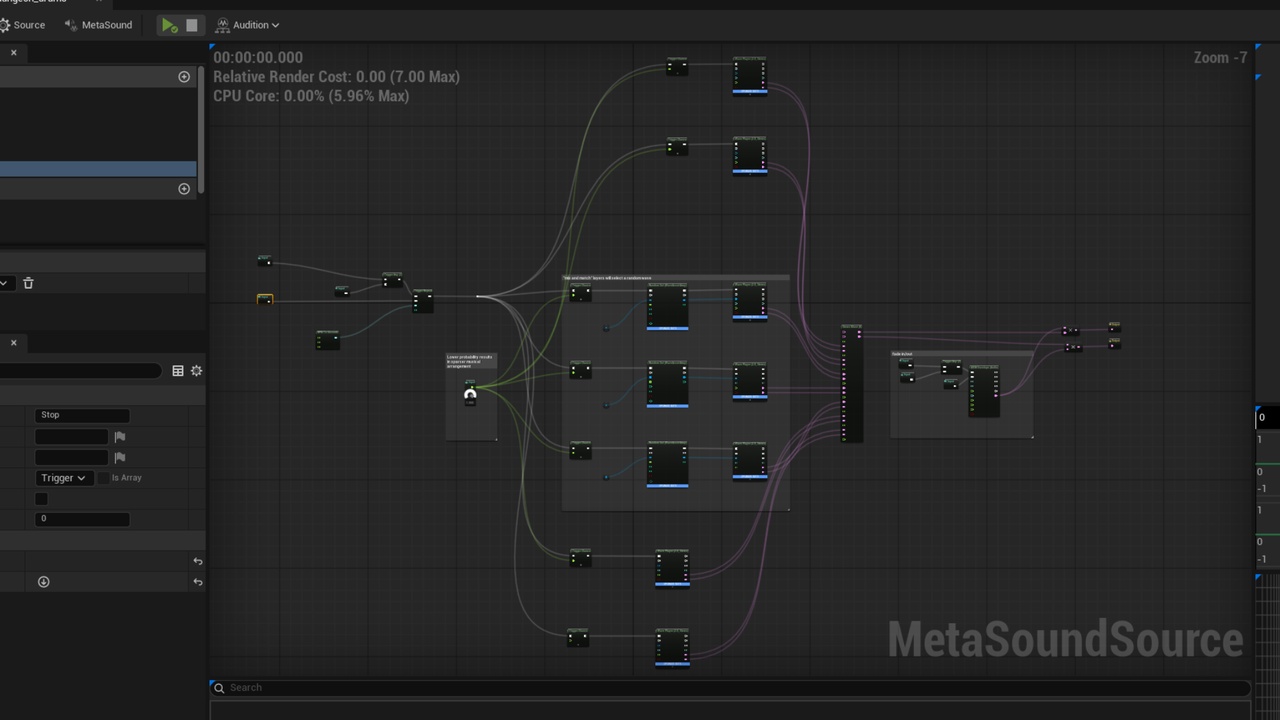Click the 00:00:00.000 playback time text
Viewport: 1280px width, 720px height.
click(x=258, y=58)
